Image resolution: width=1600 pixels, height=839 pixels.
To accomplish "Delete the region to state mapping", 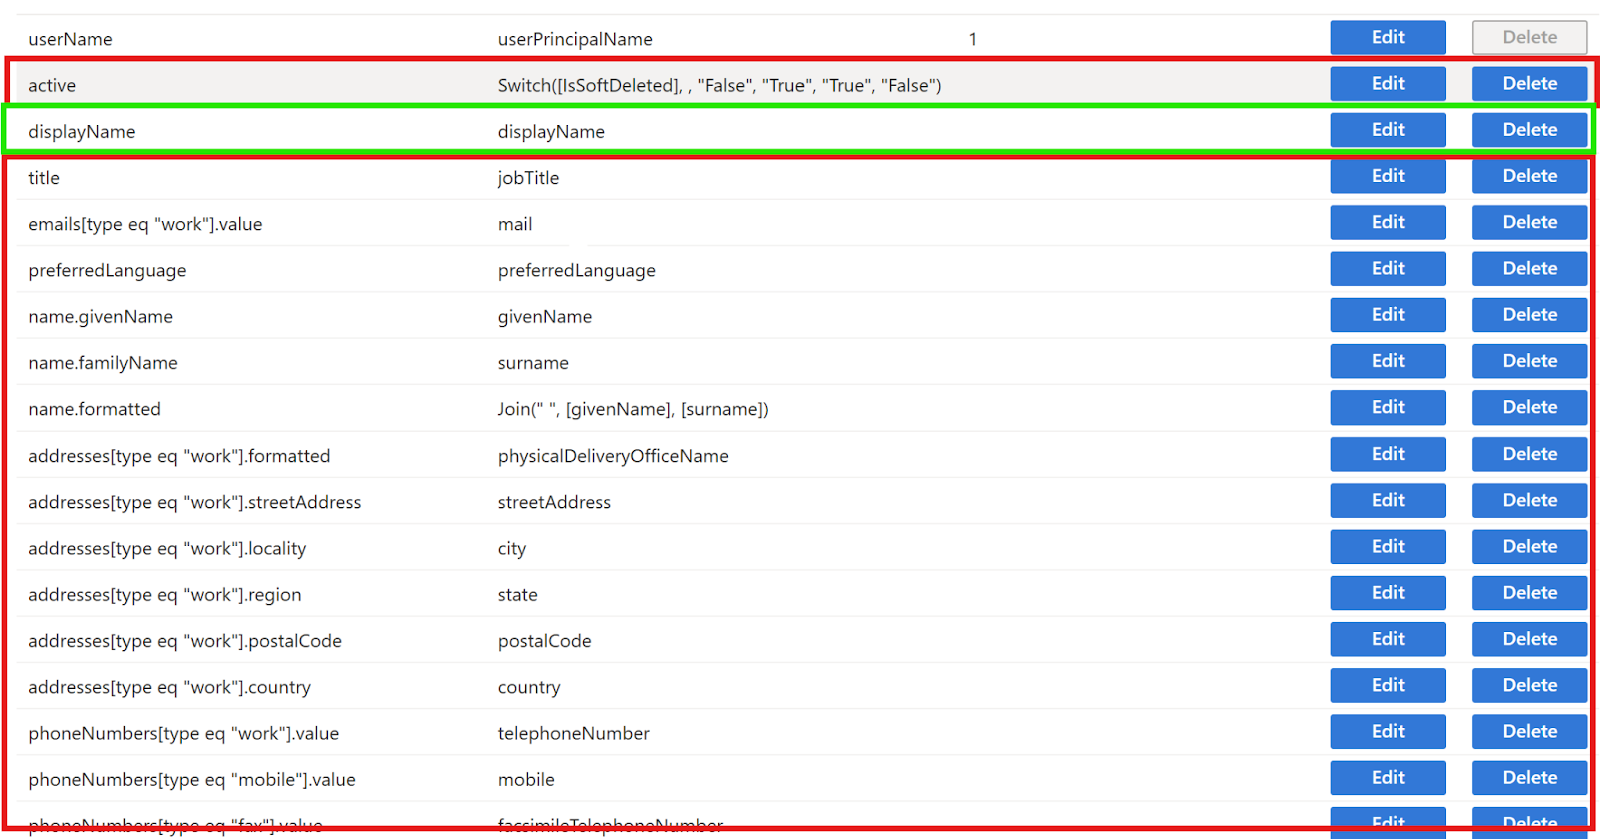I will pos(1529,592).
